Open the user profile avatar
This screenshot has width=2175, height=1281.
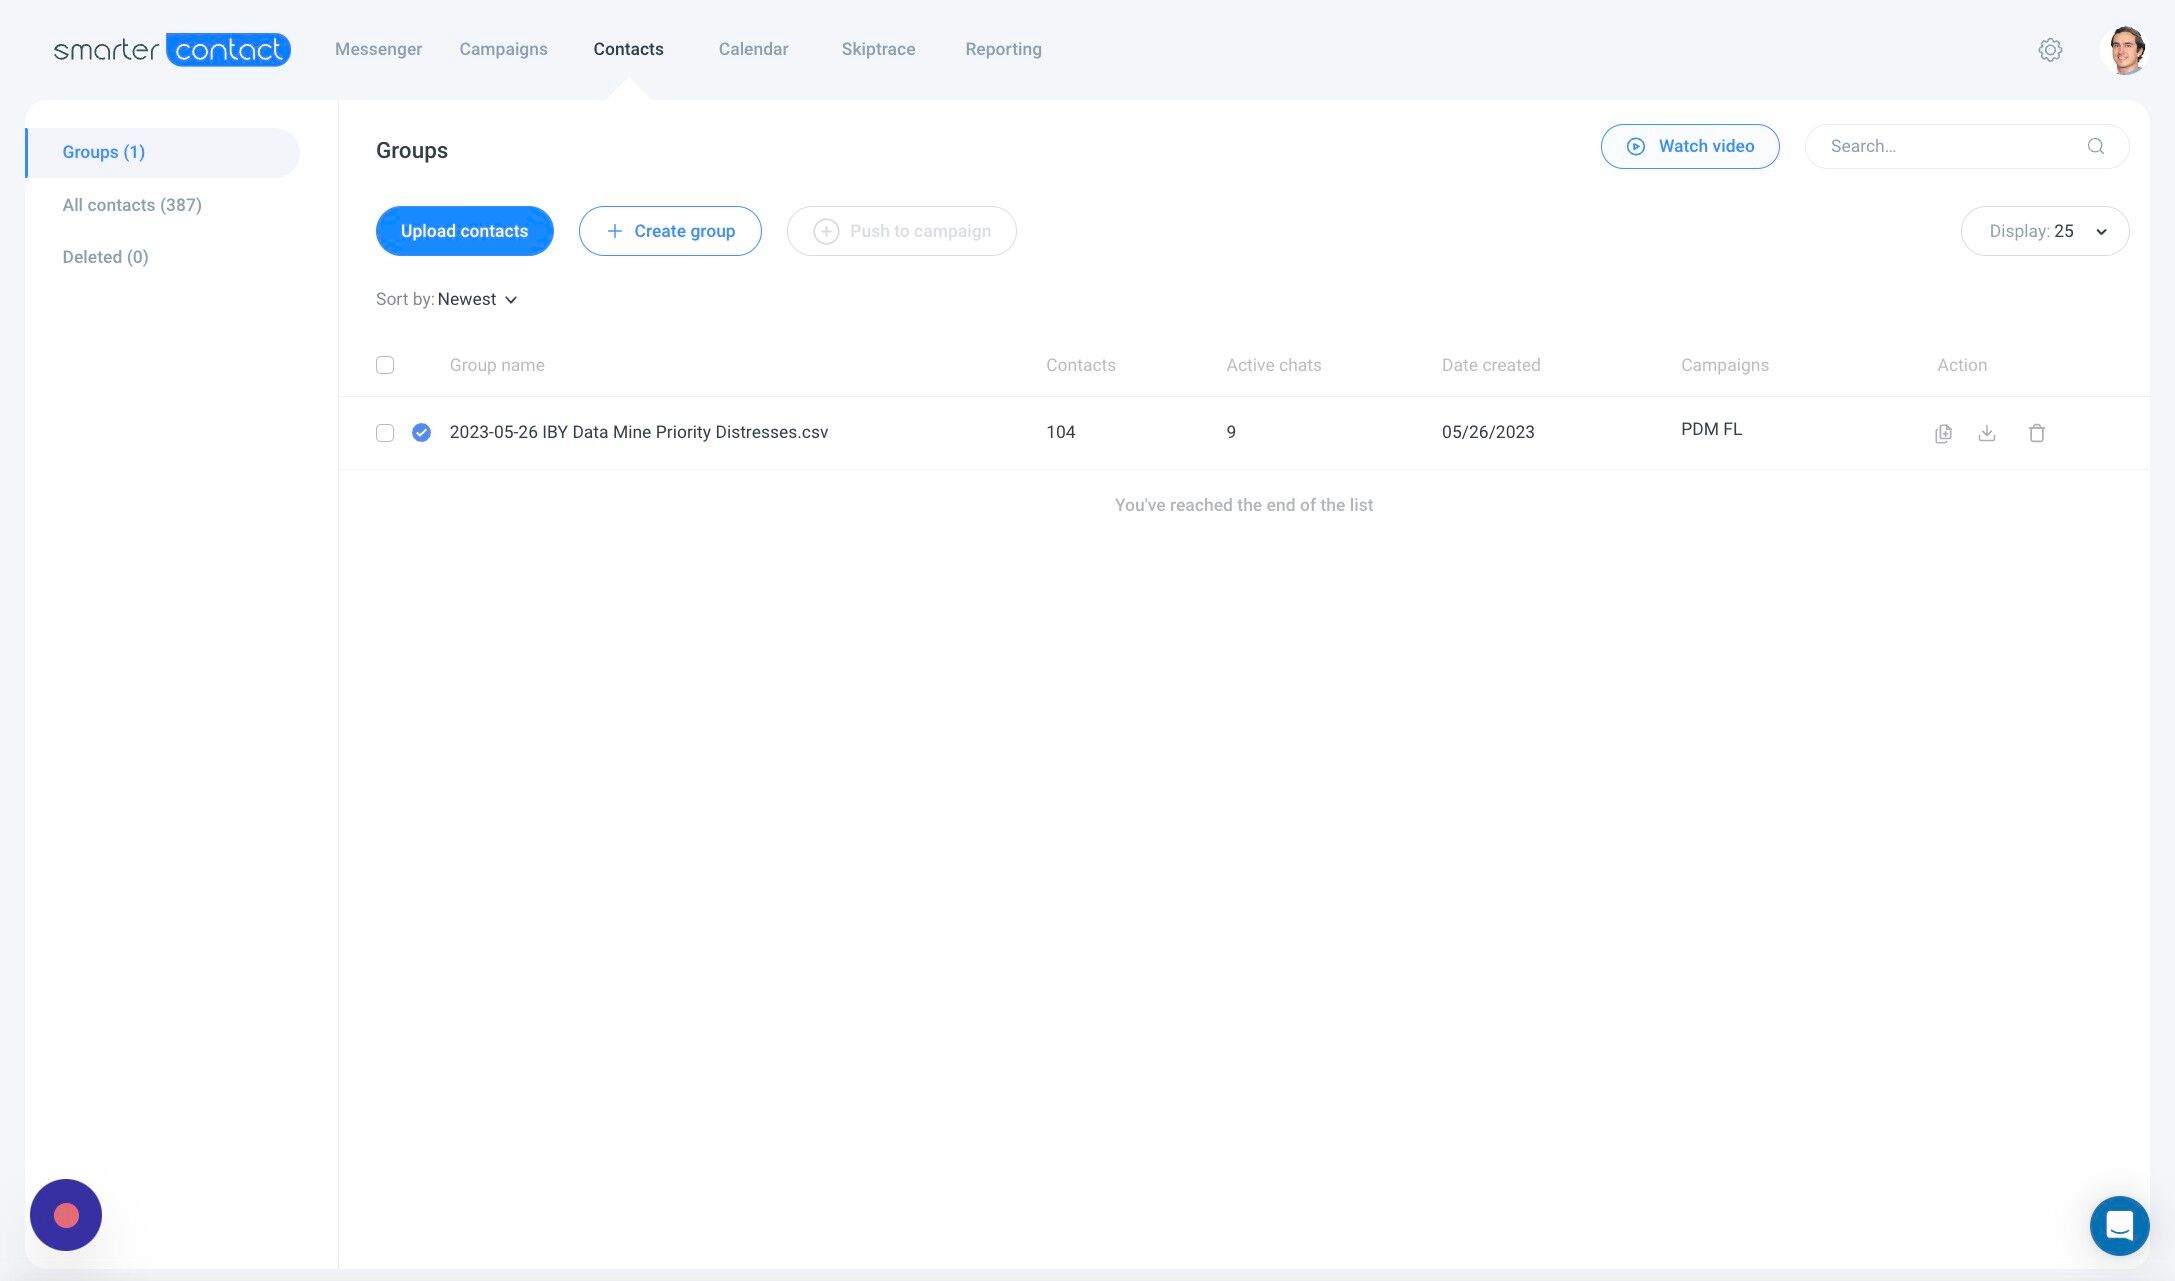(2125, 50)
